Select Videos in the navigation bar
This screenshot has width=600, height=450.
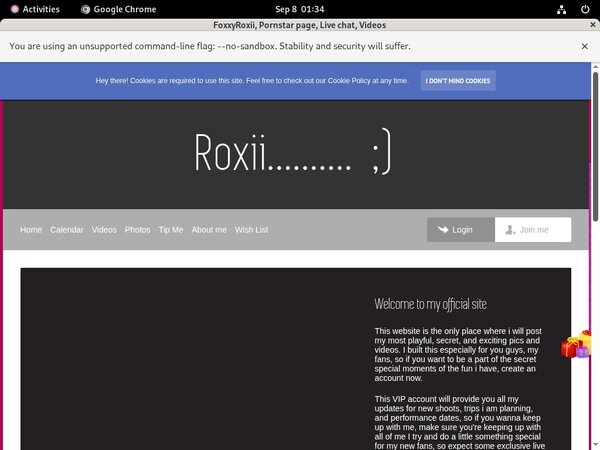click(x=104, y=230)
